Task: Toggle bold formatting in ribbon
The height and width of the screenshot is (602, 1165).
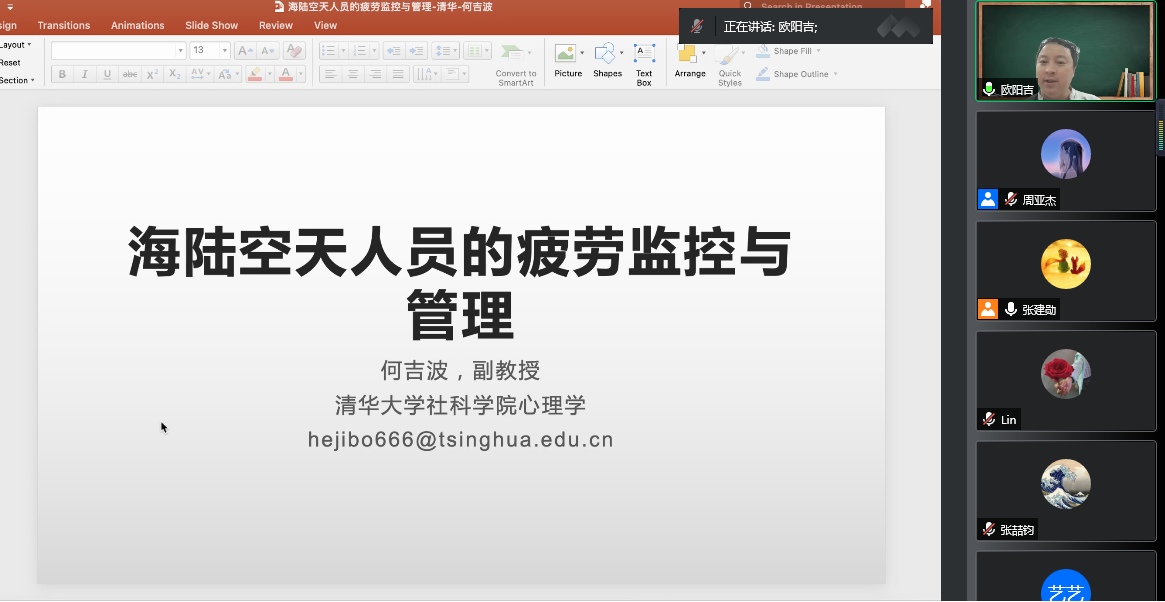Action: 62,74
